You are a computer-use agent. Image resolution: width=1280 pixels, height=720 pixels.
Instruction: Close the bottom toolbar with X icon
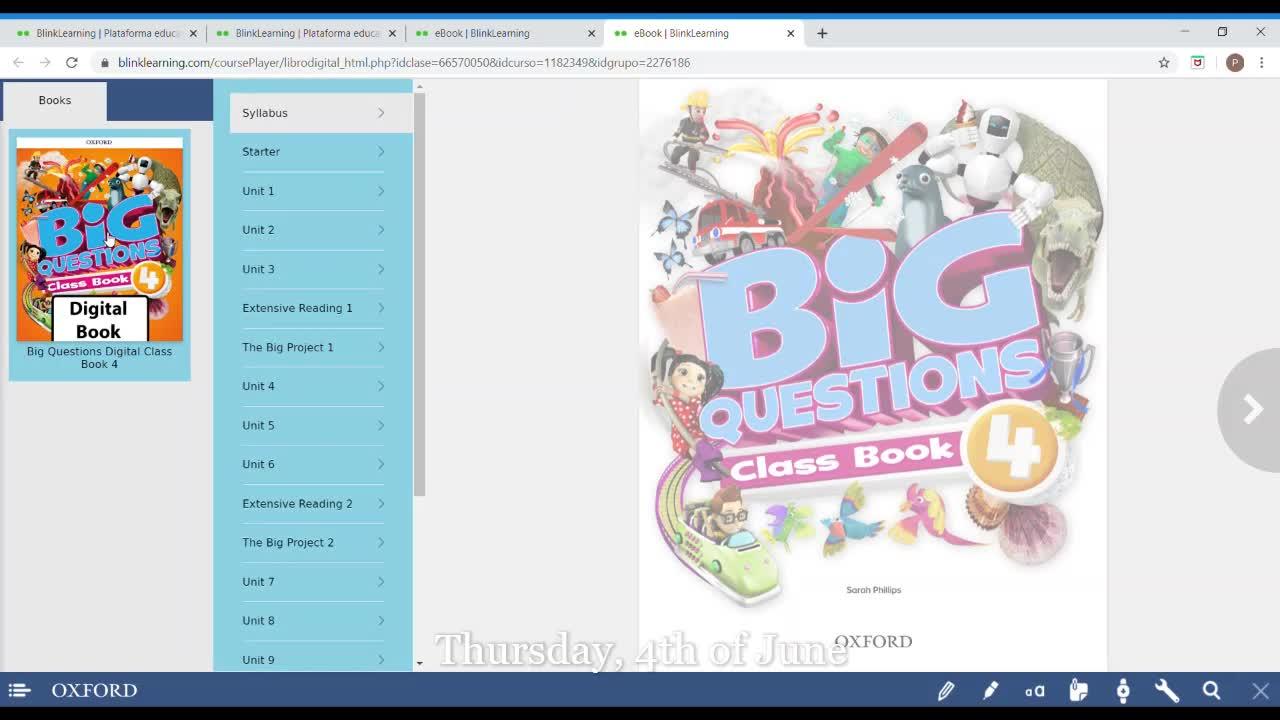[1260, 690]
